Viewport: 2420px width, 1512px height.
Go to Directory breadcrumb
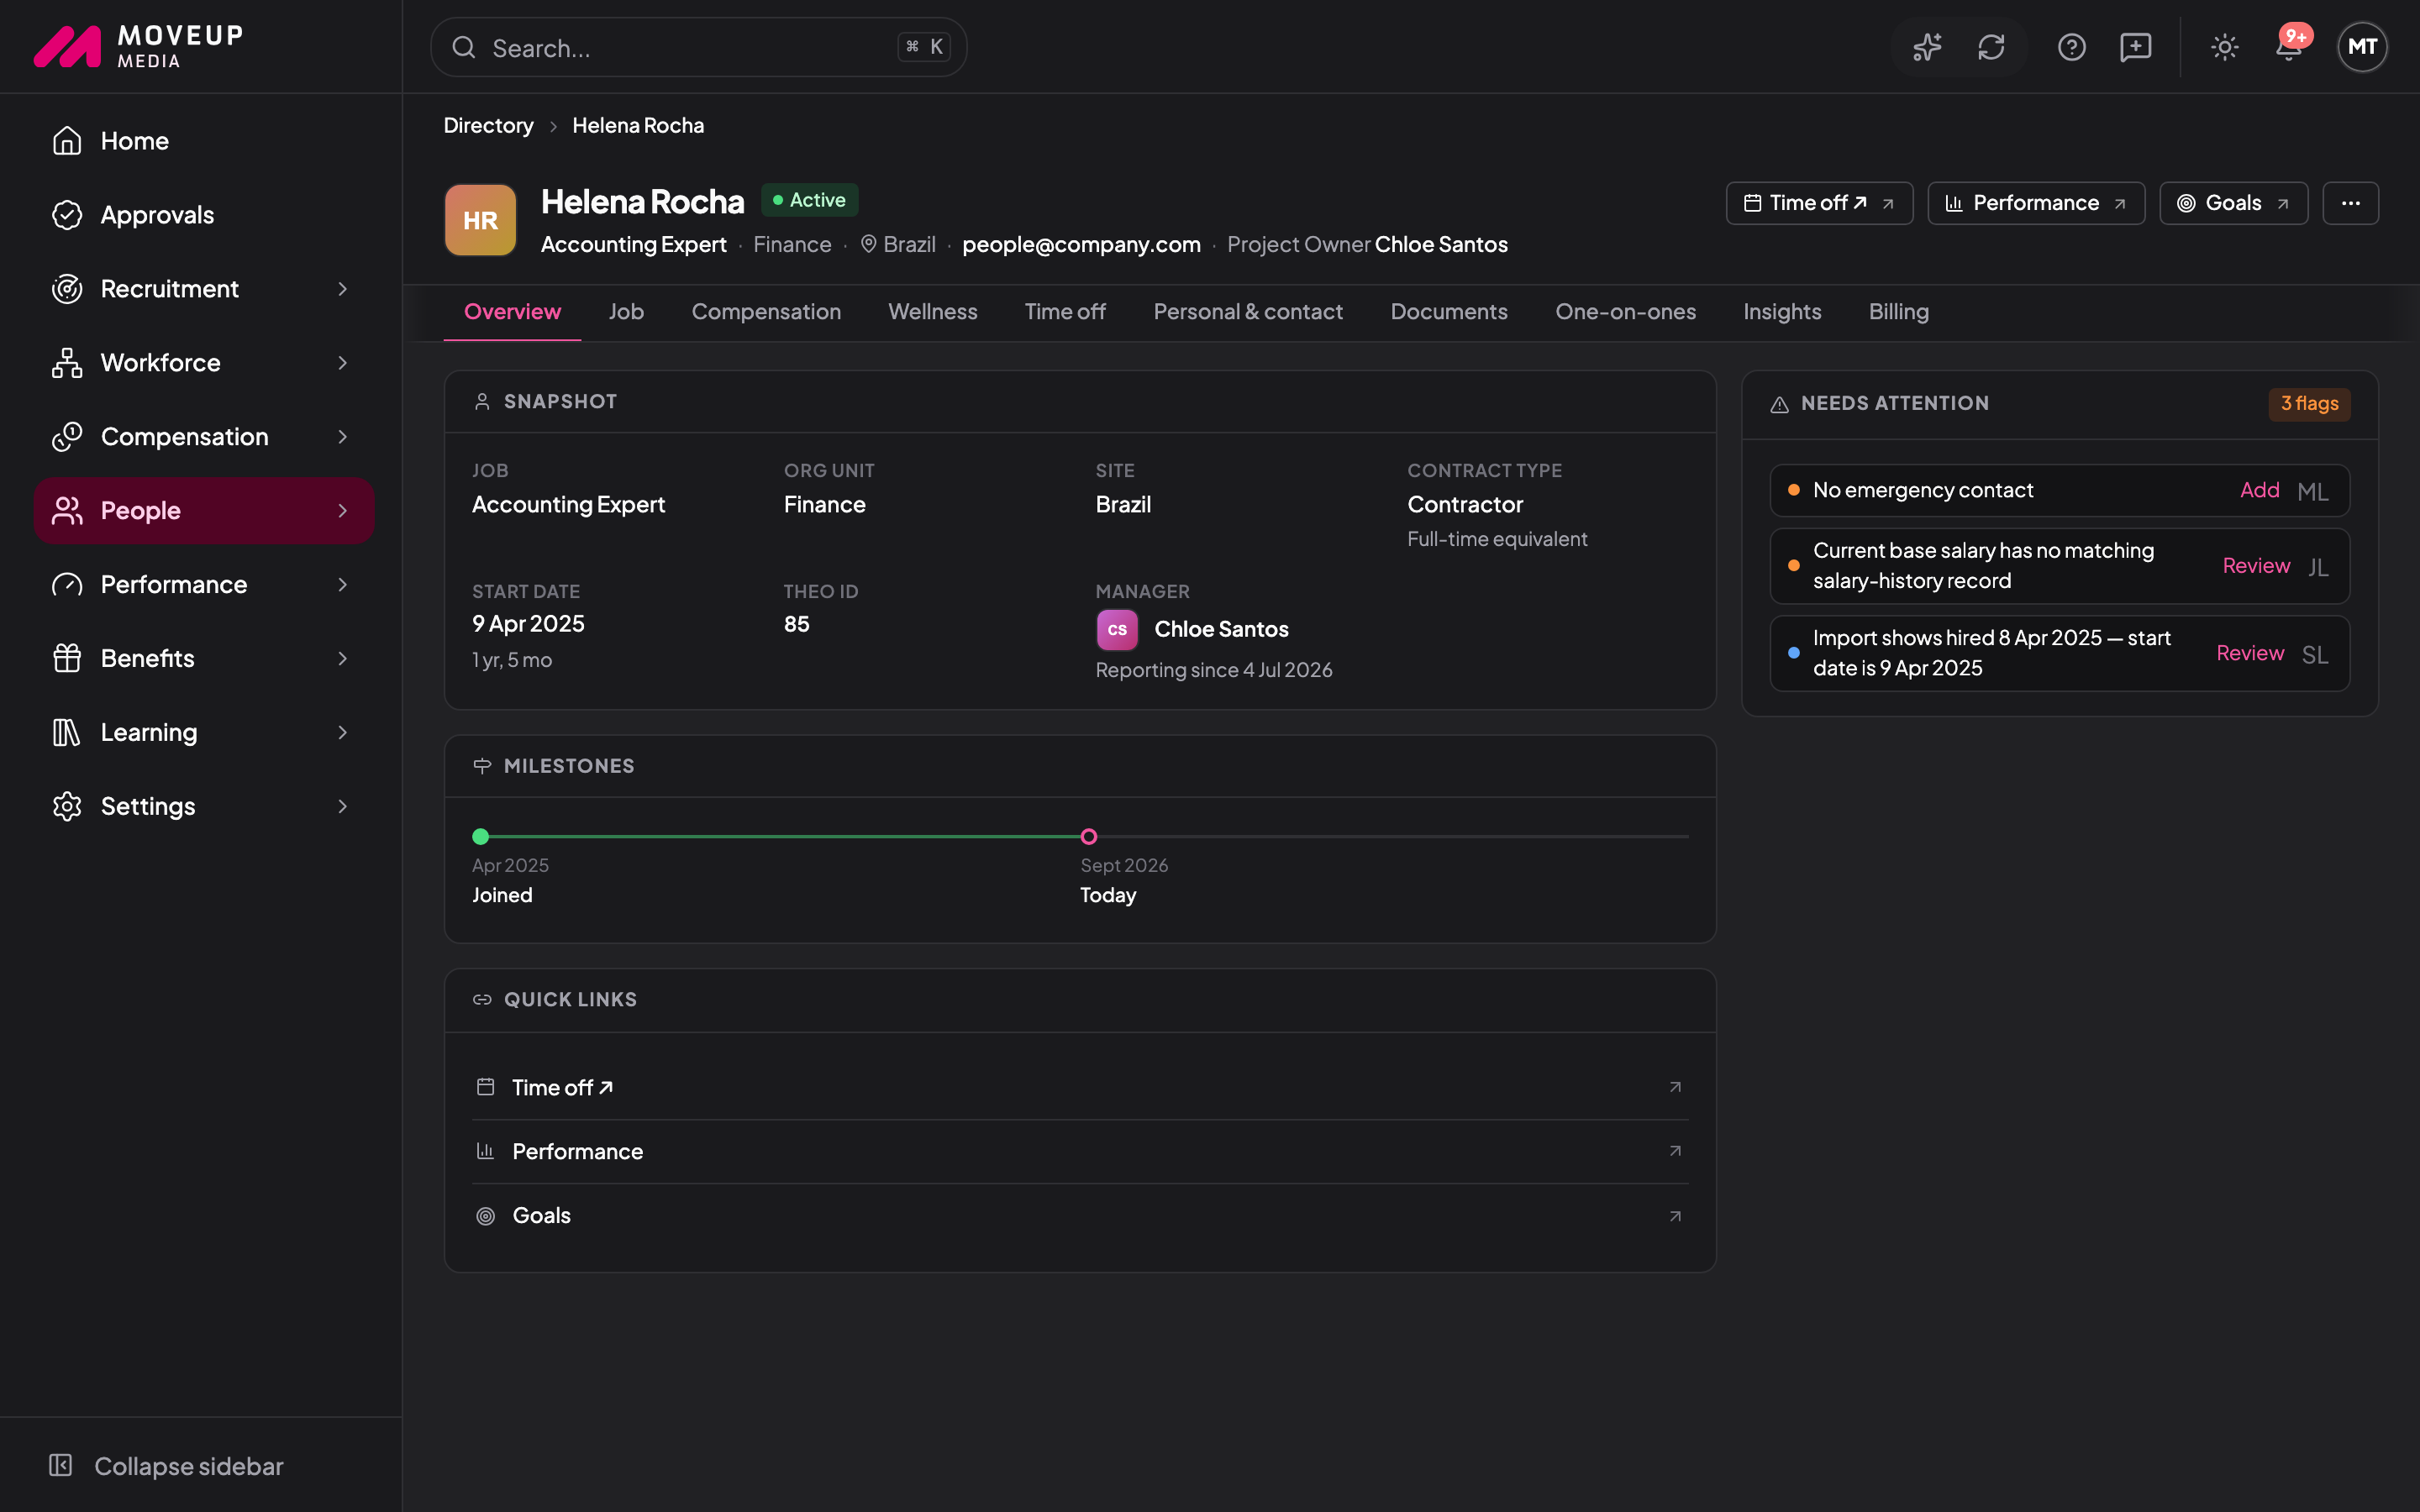488,126
